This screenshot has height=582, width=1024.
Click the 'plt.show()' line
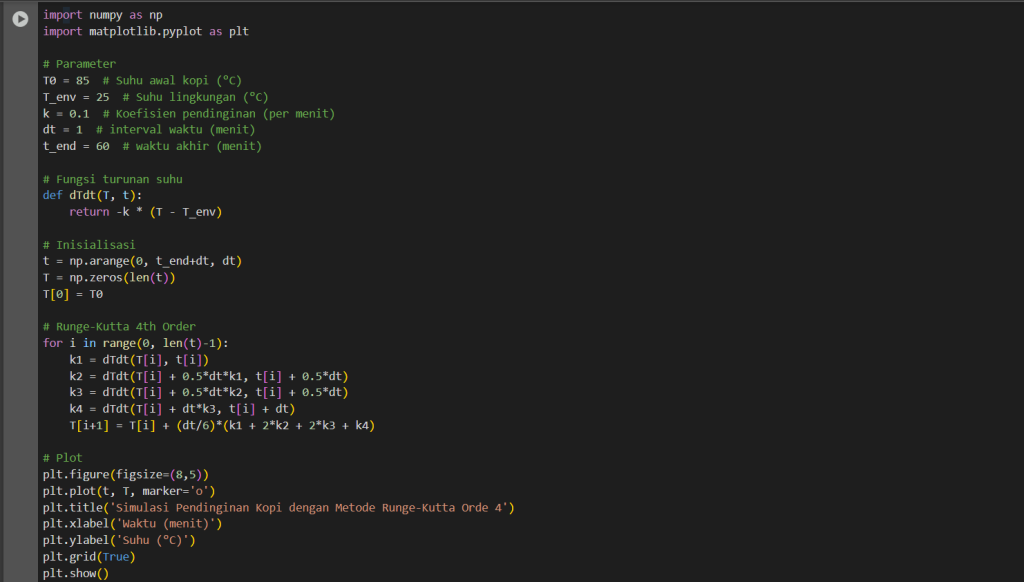[x=75, y=573]
